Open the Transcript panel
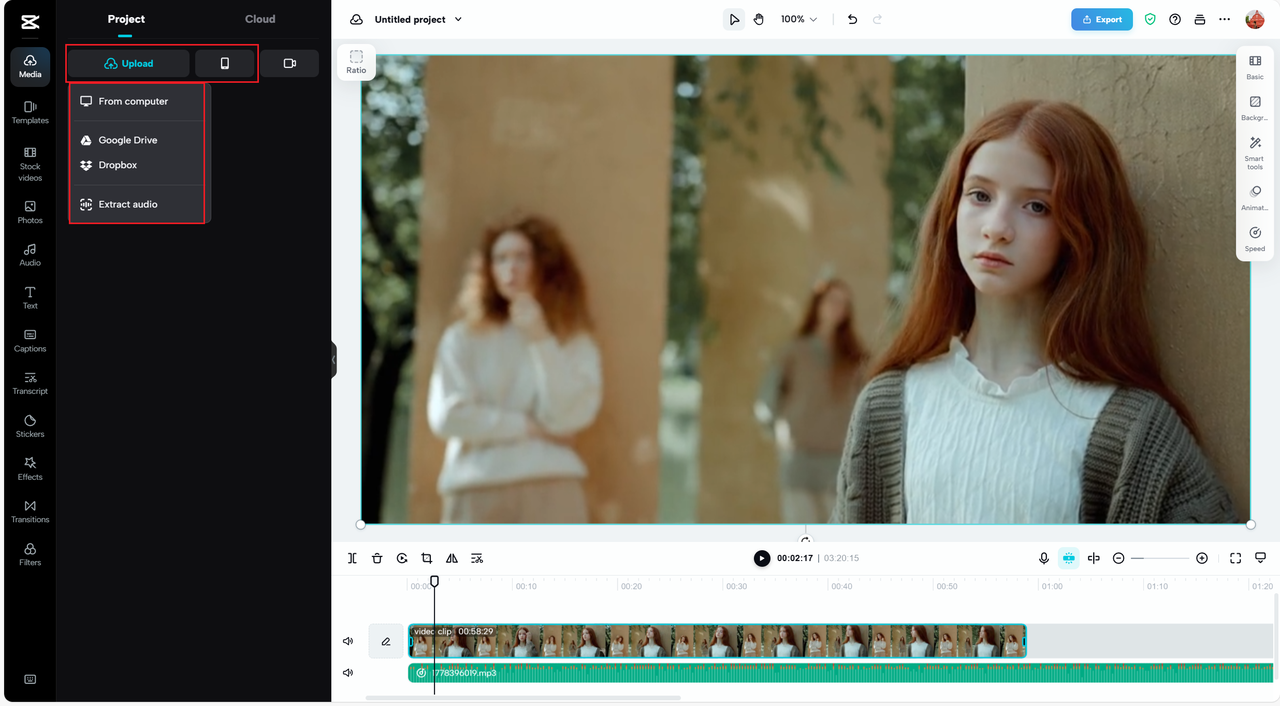This screenshot has height=706, width=1280. [x=30, y=383]
